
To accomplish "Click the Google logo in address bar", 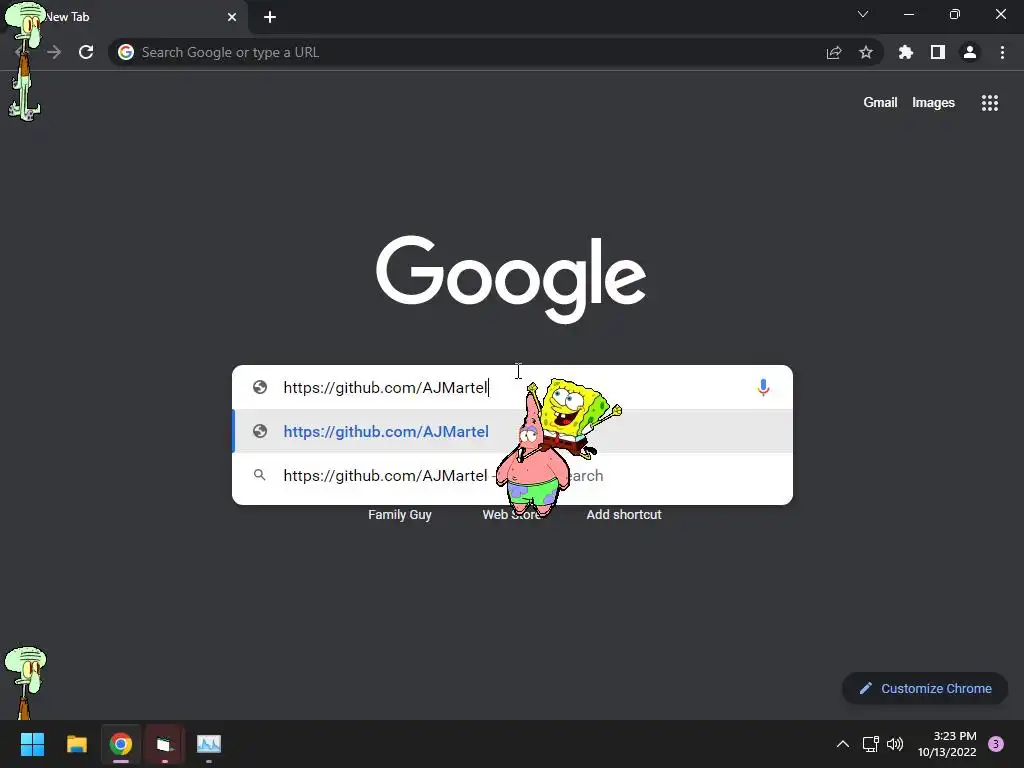I will (126, 52).
